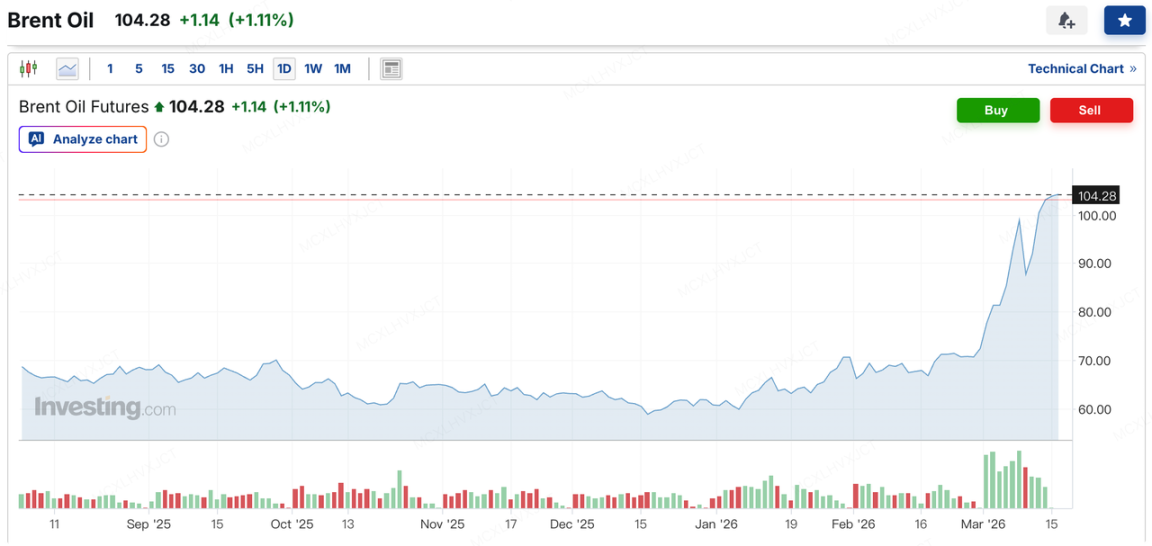Choose the 30-minute interval
Image resolution: width=1152 pixels, height=546 pixels.
point(197,69)
